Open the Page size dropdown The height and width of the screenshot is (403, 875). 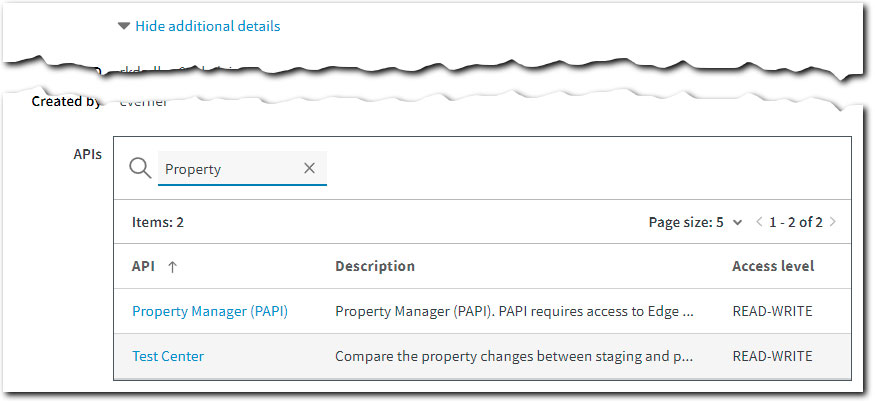(x=737, y=222)
